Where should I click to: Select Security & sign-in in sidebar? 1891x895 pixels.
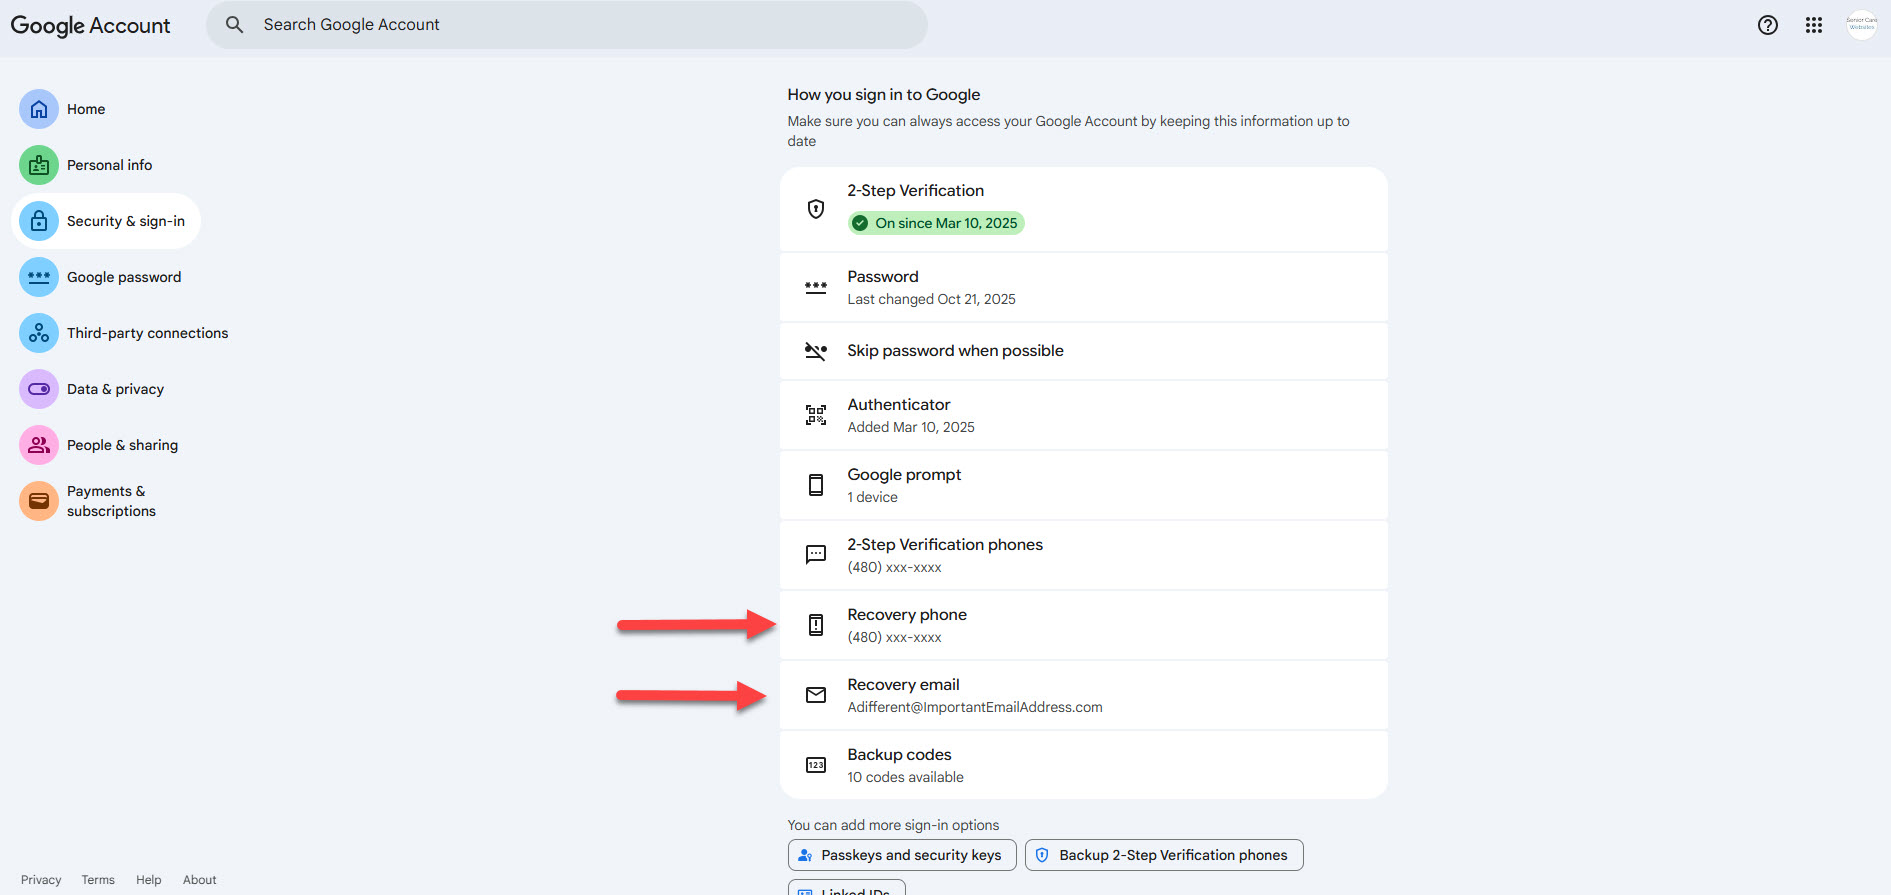(x=125, y=221)
